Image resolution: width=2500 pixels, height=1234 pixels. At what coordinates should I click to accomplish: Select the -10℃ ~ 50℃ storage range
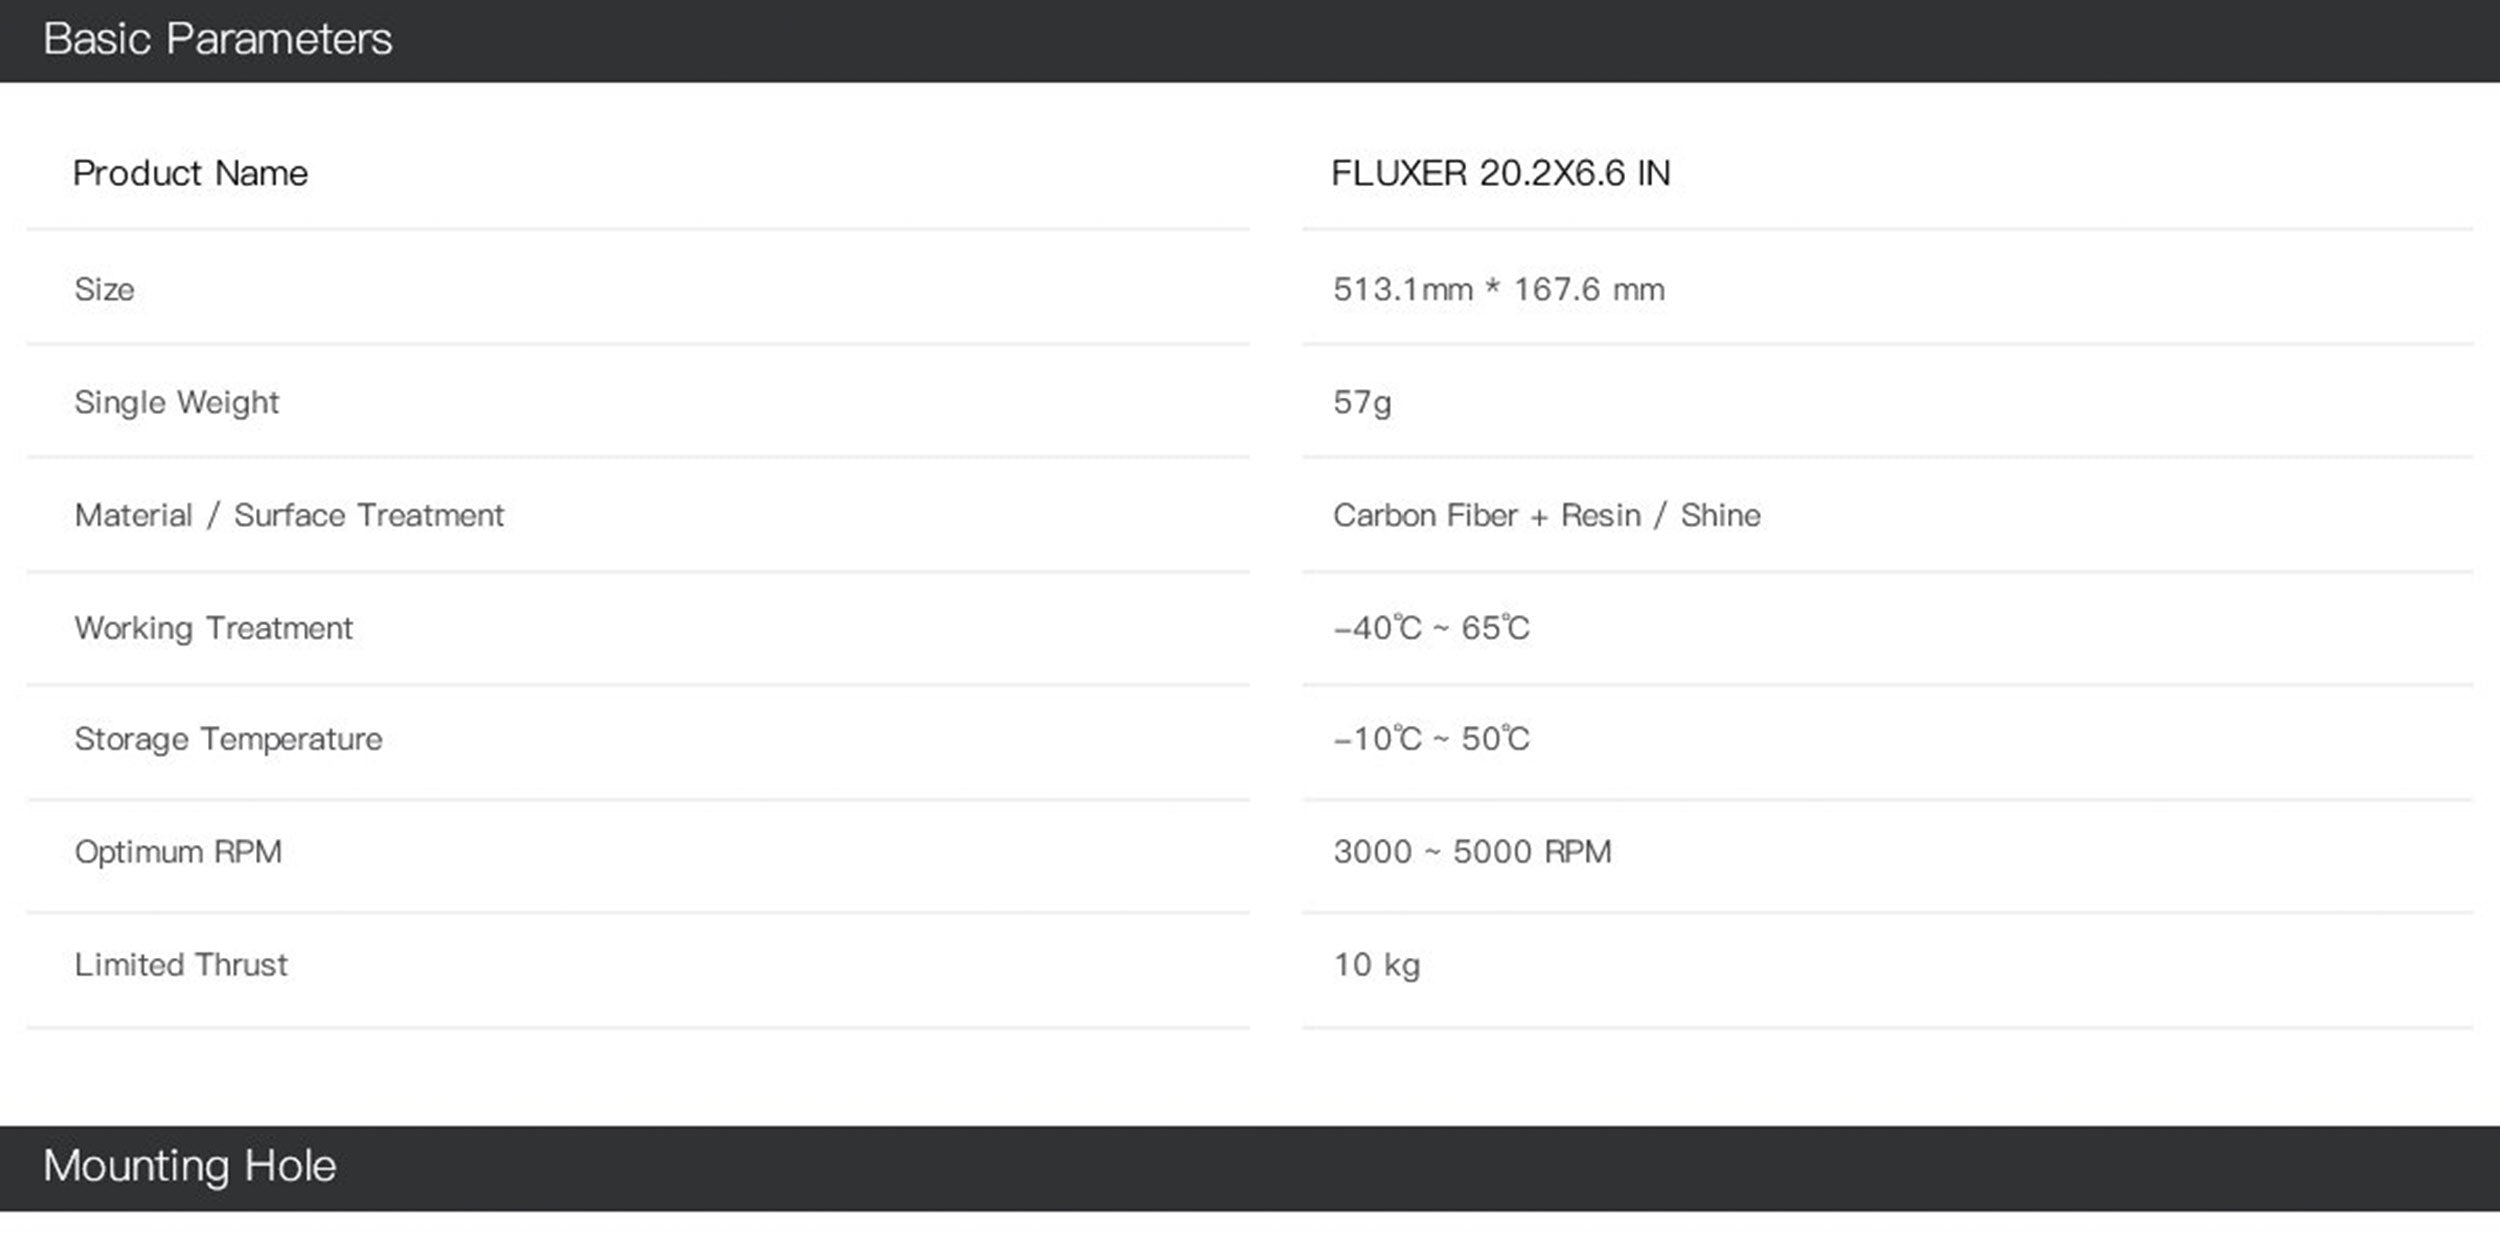coord(1431,740)
